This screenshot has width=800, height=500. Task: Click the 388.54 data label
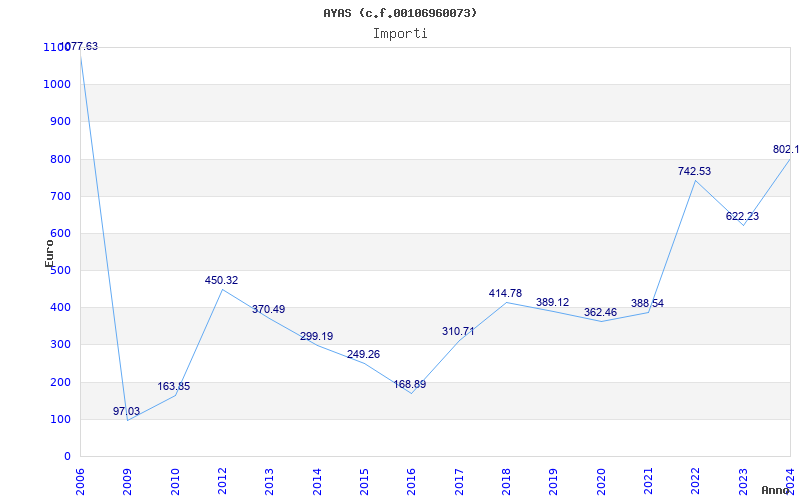pyautogui.click(x=647, y=303)
